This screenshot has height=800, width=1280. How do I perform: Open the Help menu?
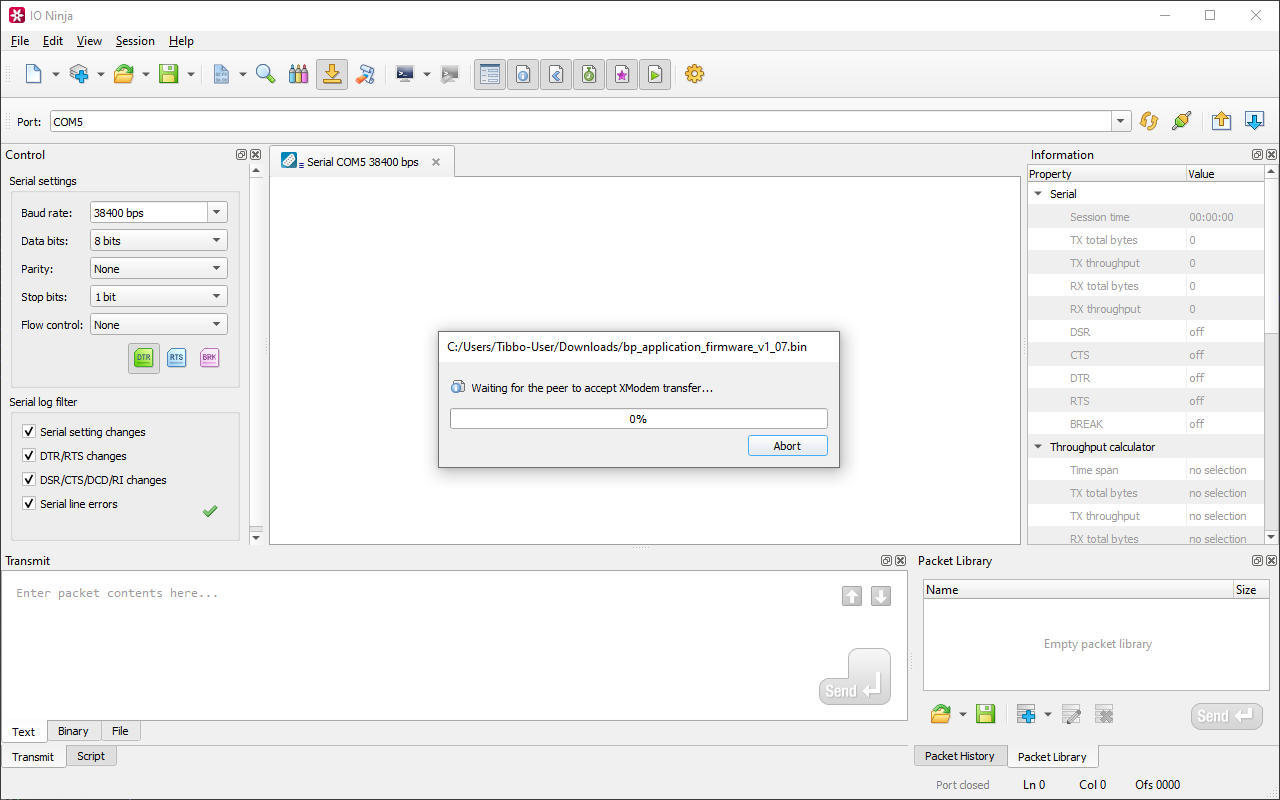(181, 41)
